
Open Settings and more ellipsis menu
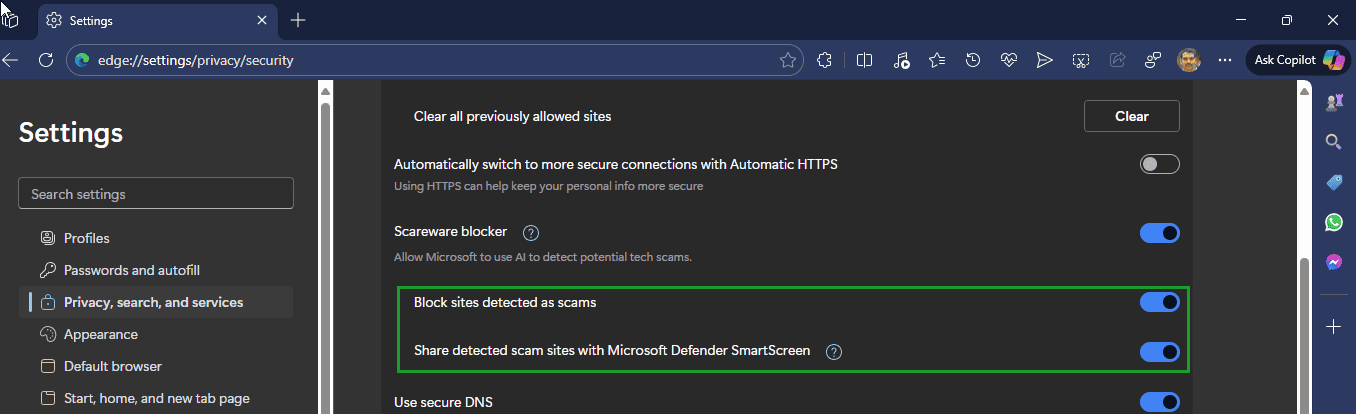[1224, 60]
